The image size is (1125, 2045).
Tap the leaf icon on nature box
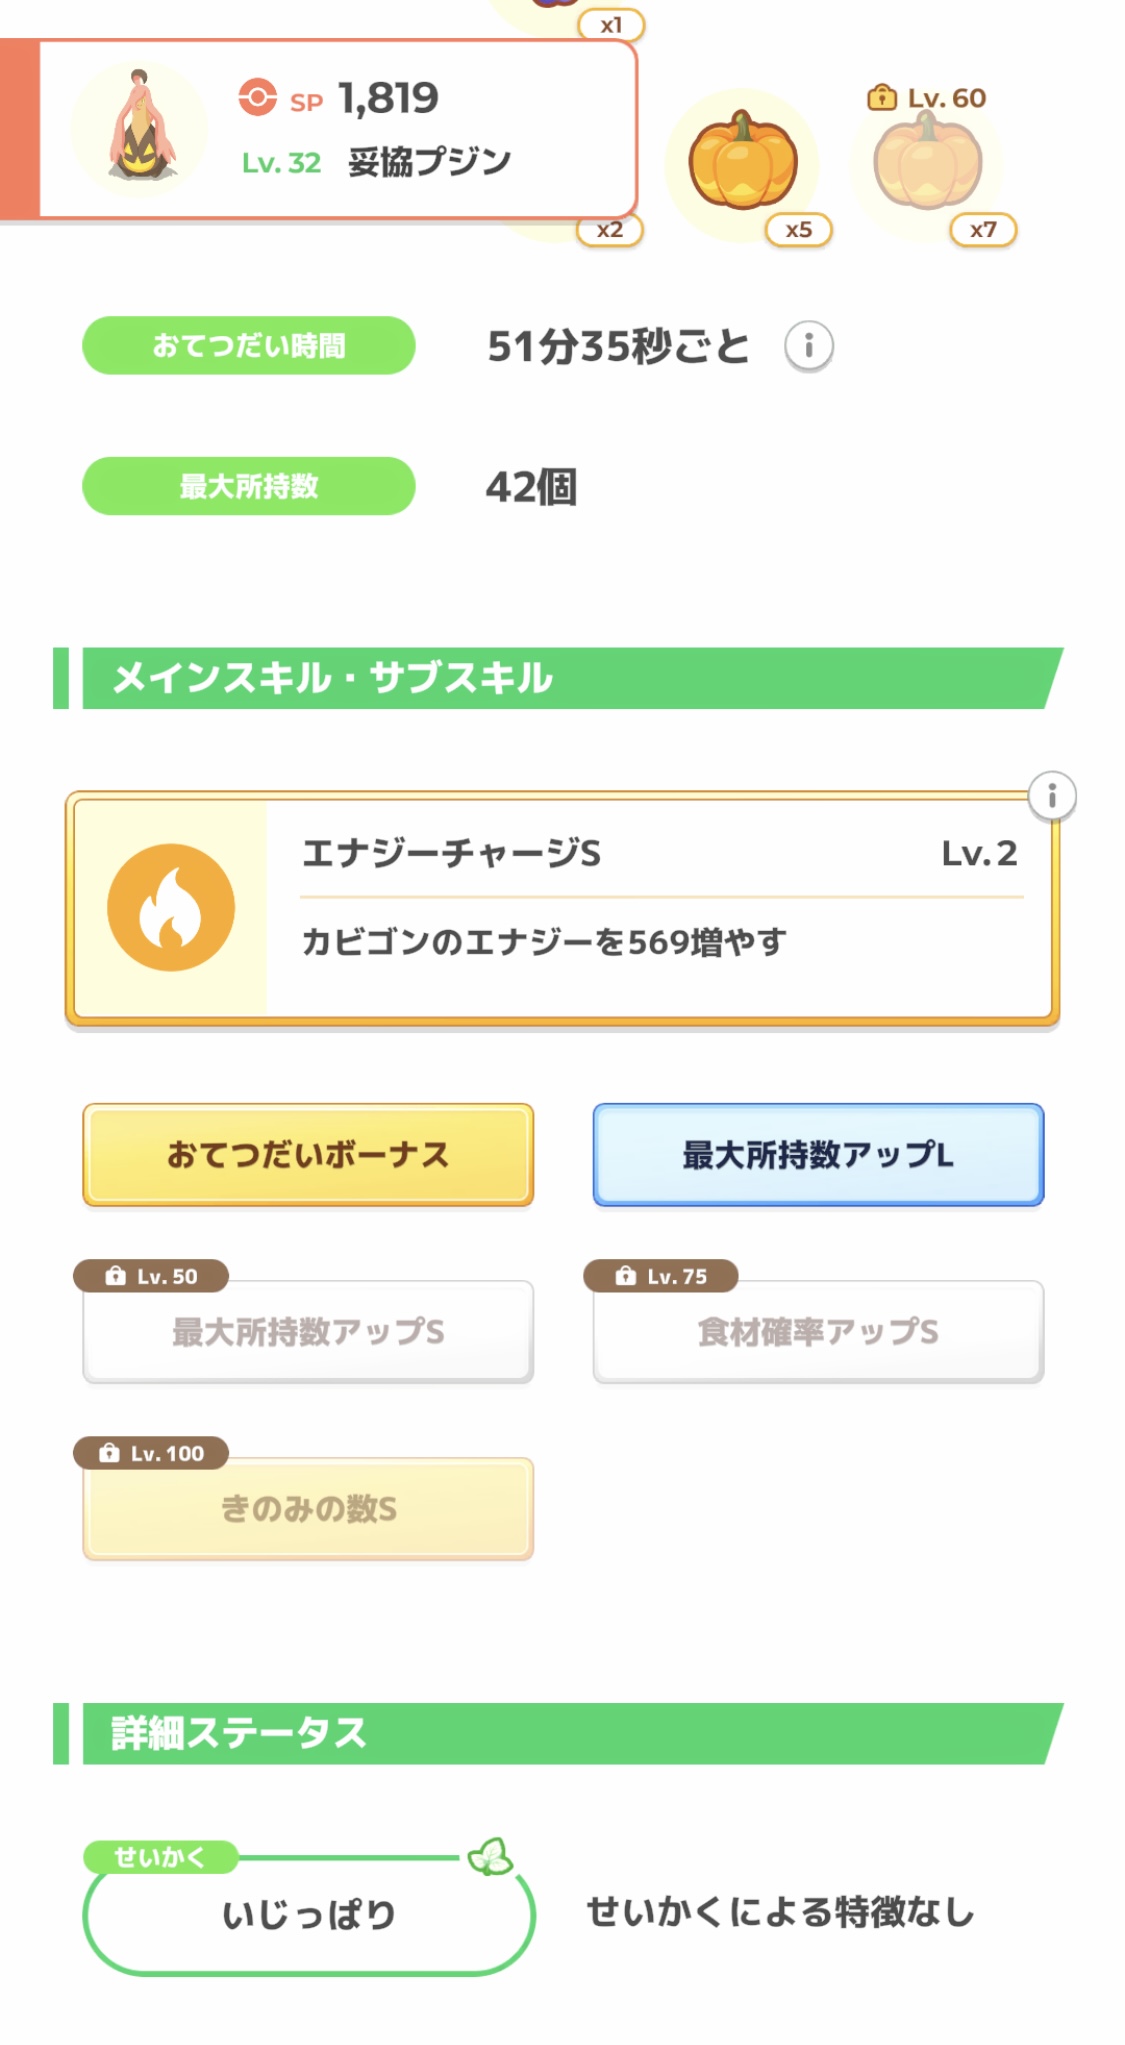click(x=490, y=1857)
